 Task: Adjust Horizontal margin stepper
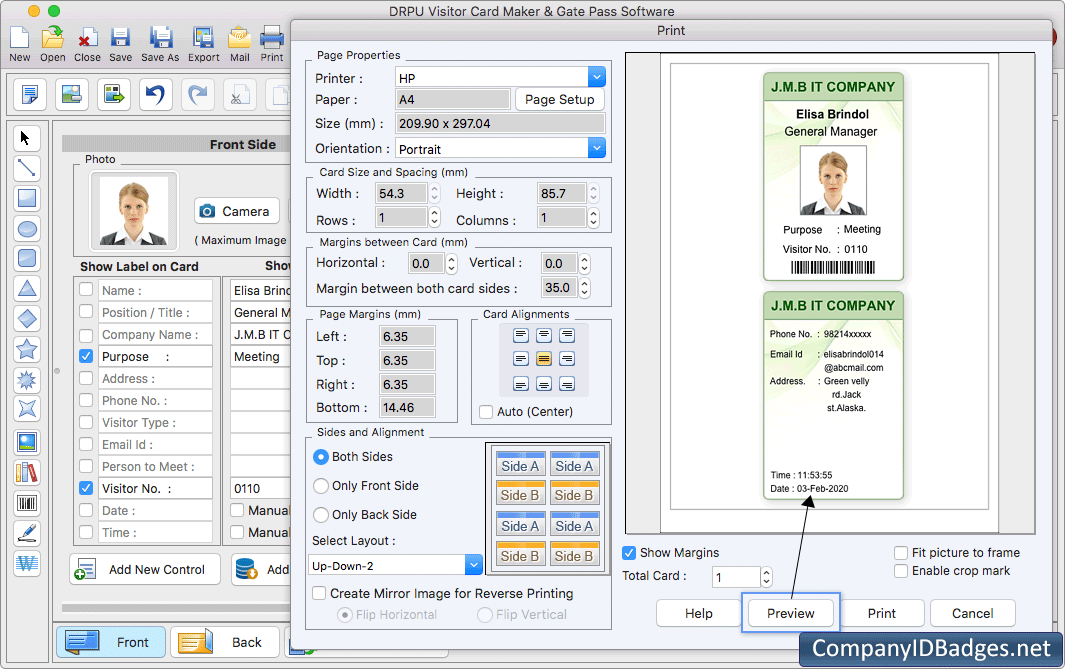[452, 264]
